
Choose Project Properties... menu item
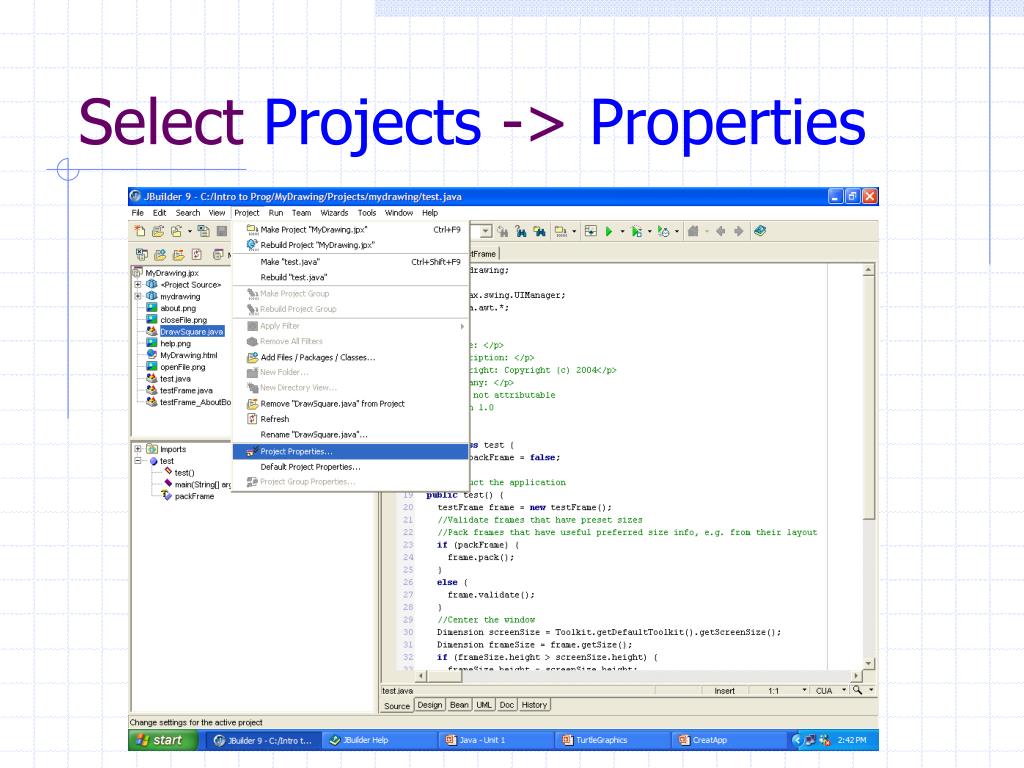point(351,451)
